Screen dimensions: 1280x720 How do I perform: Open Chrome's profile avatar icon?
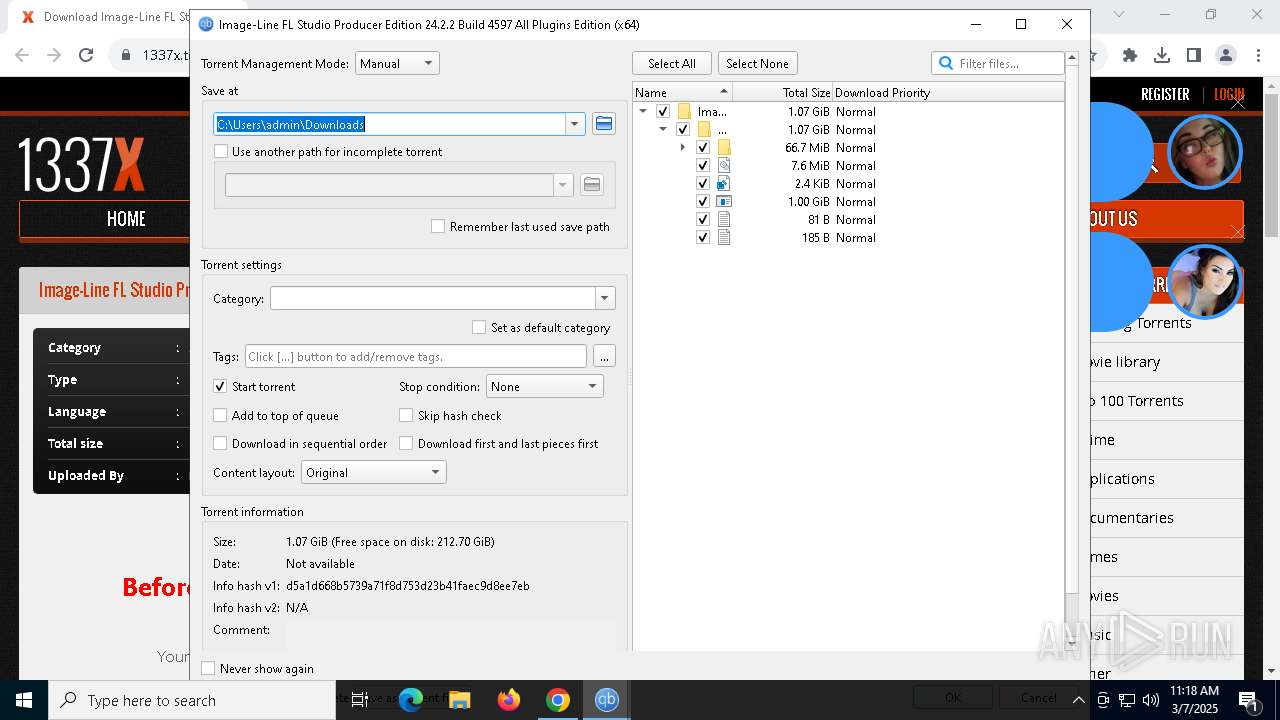coord(1226,55)
